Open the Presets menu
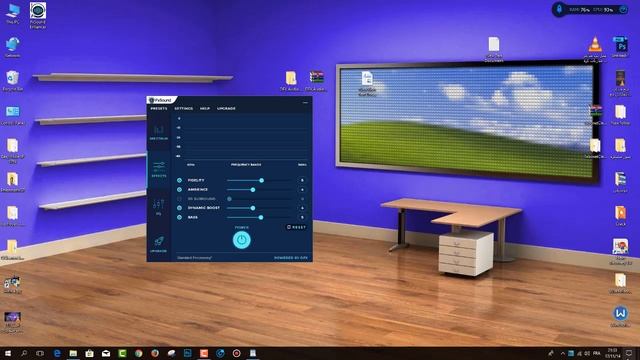The width and height of the screenshot is (640, 360). point(159,109)
